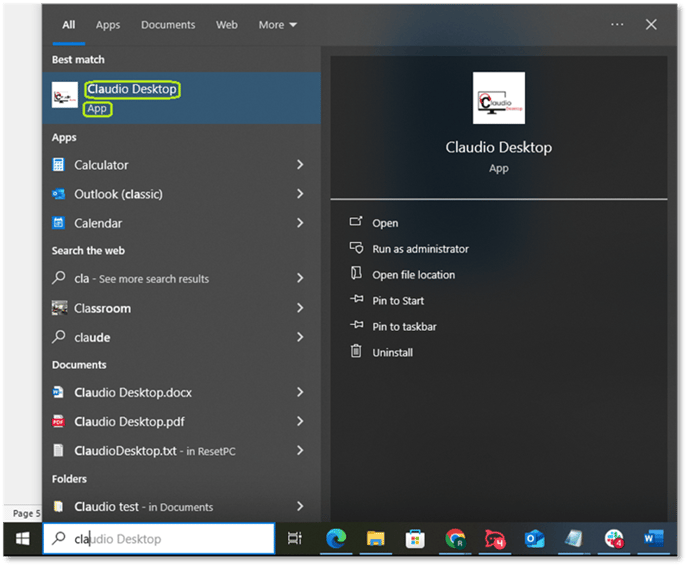
Task: Click the PDF icon for Claudio Desktop.pdf
Action: pyautogui.click(x=58, y=421)
